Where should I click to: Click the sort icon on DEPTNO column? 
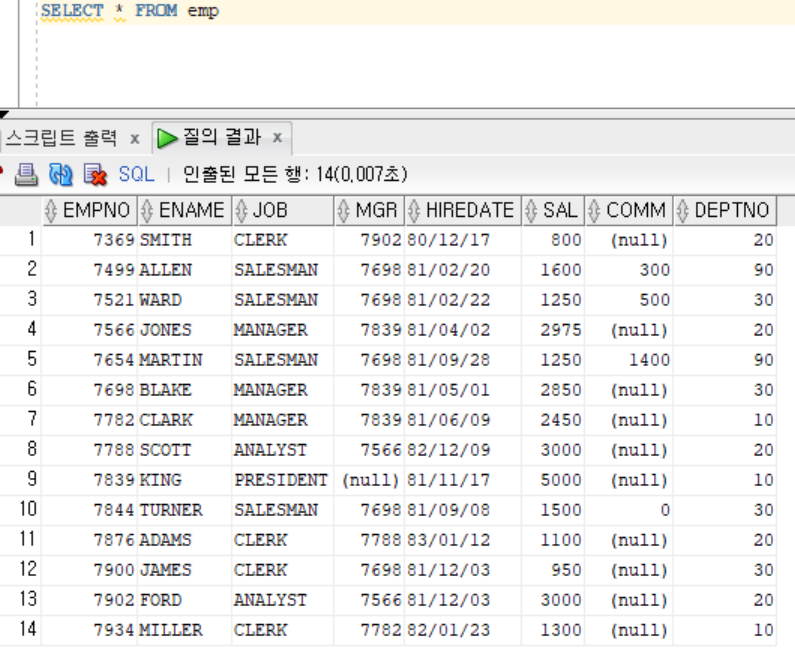coord(683,210)
